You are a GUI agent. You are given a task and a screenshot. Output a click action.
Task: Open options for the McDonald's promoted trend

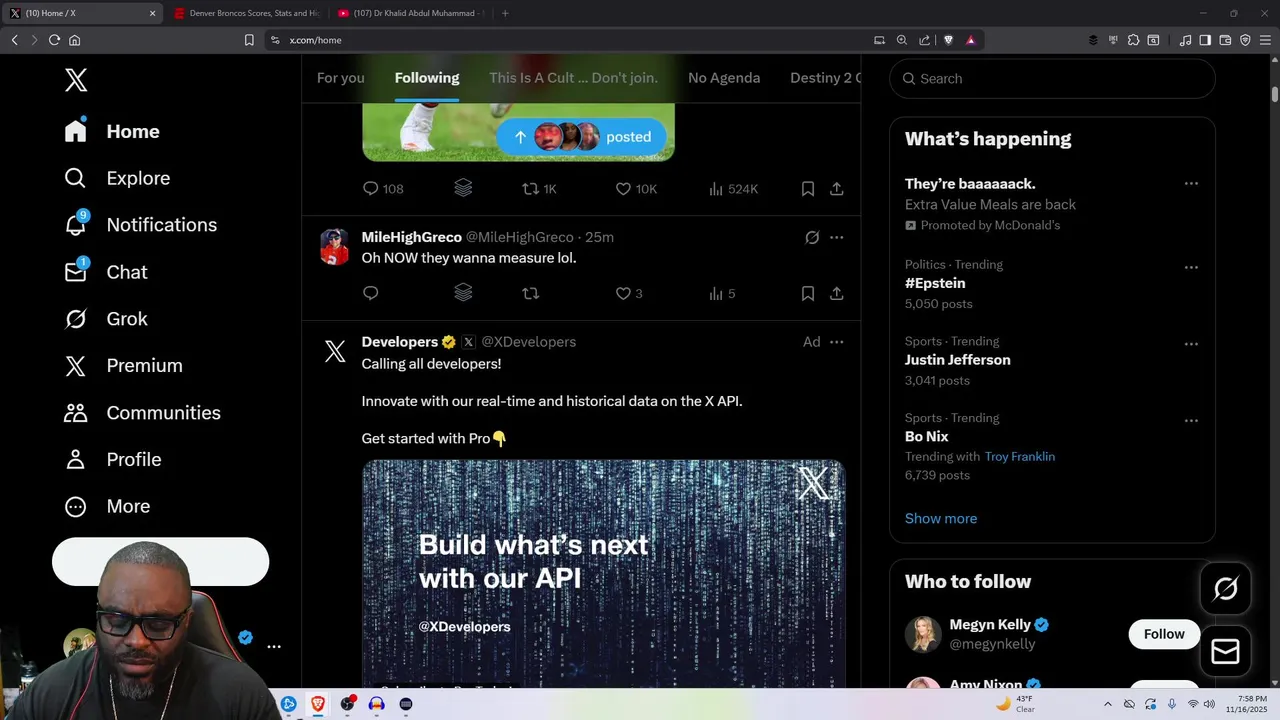coord(1191,184)
